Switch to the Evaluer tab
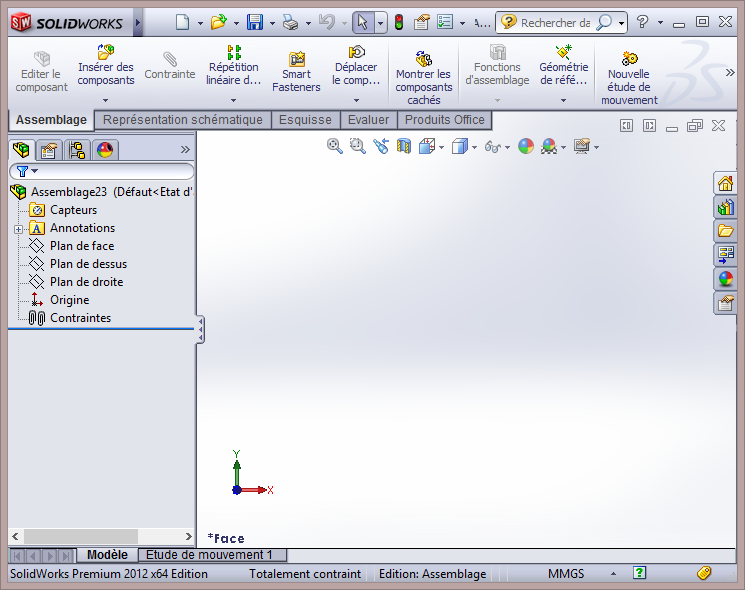The height and width of the screenshot is (590, 745). [x=368, y=120]
